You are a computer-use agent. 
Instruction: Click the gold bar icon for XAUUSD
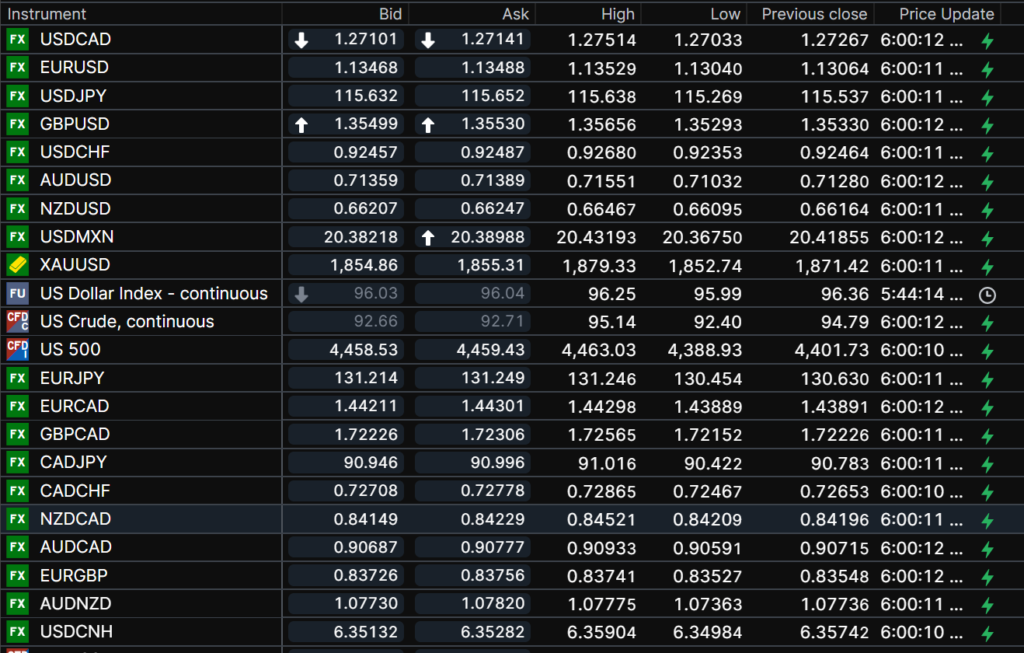(18, 265)
